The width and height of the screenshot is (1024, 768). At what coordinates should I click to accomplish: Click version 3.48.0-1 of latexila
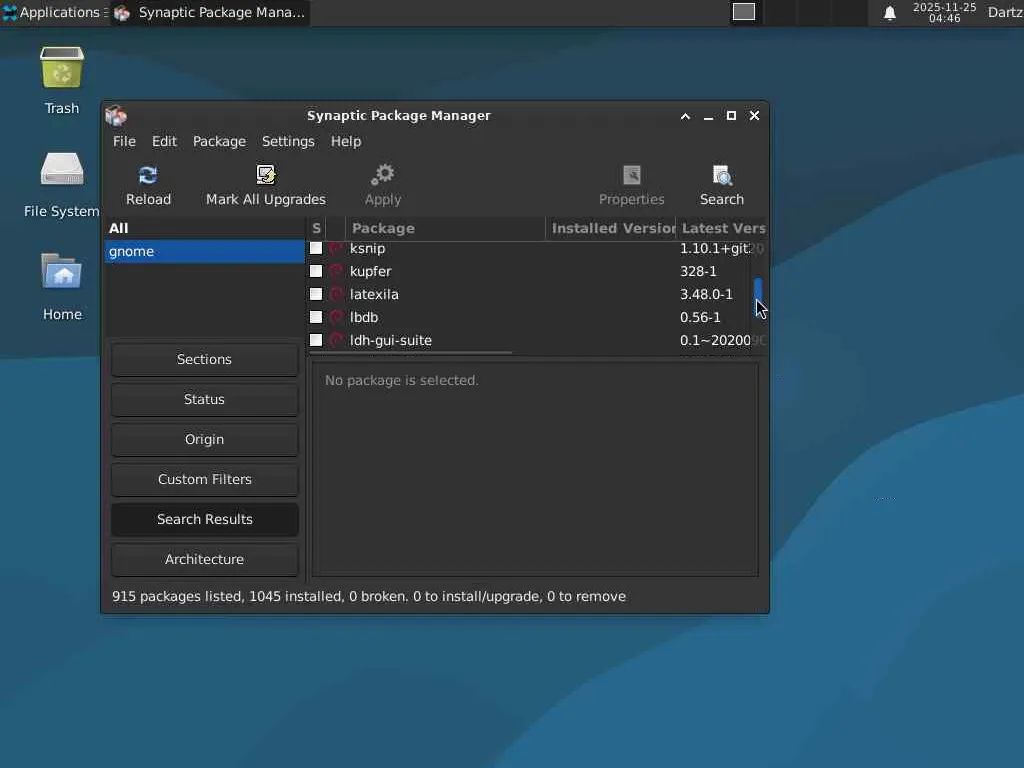[706, 294]
